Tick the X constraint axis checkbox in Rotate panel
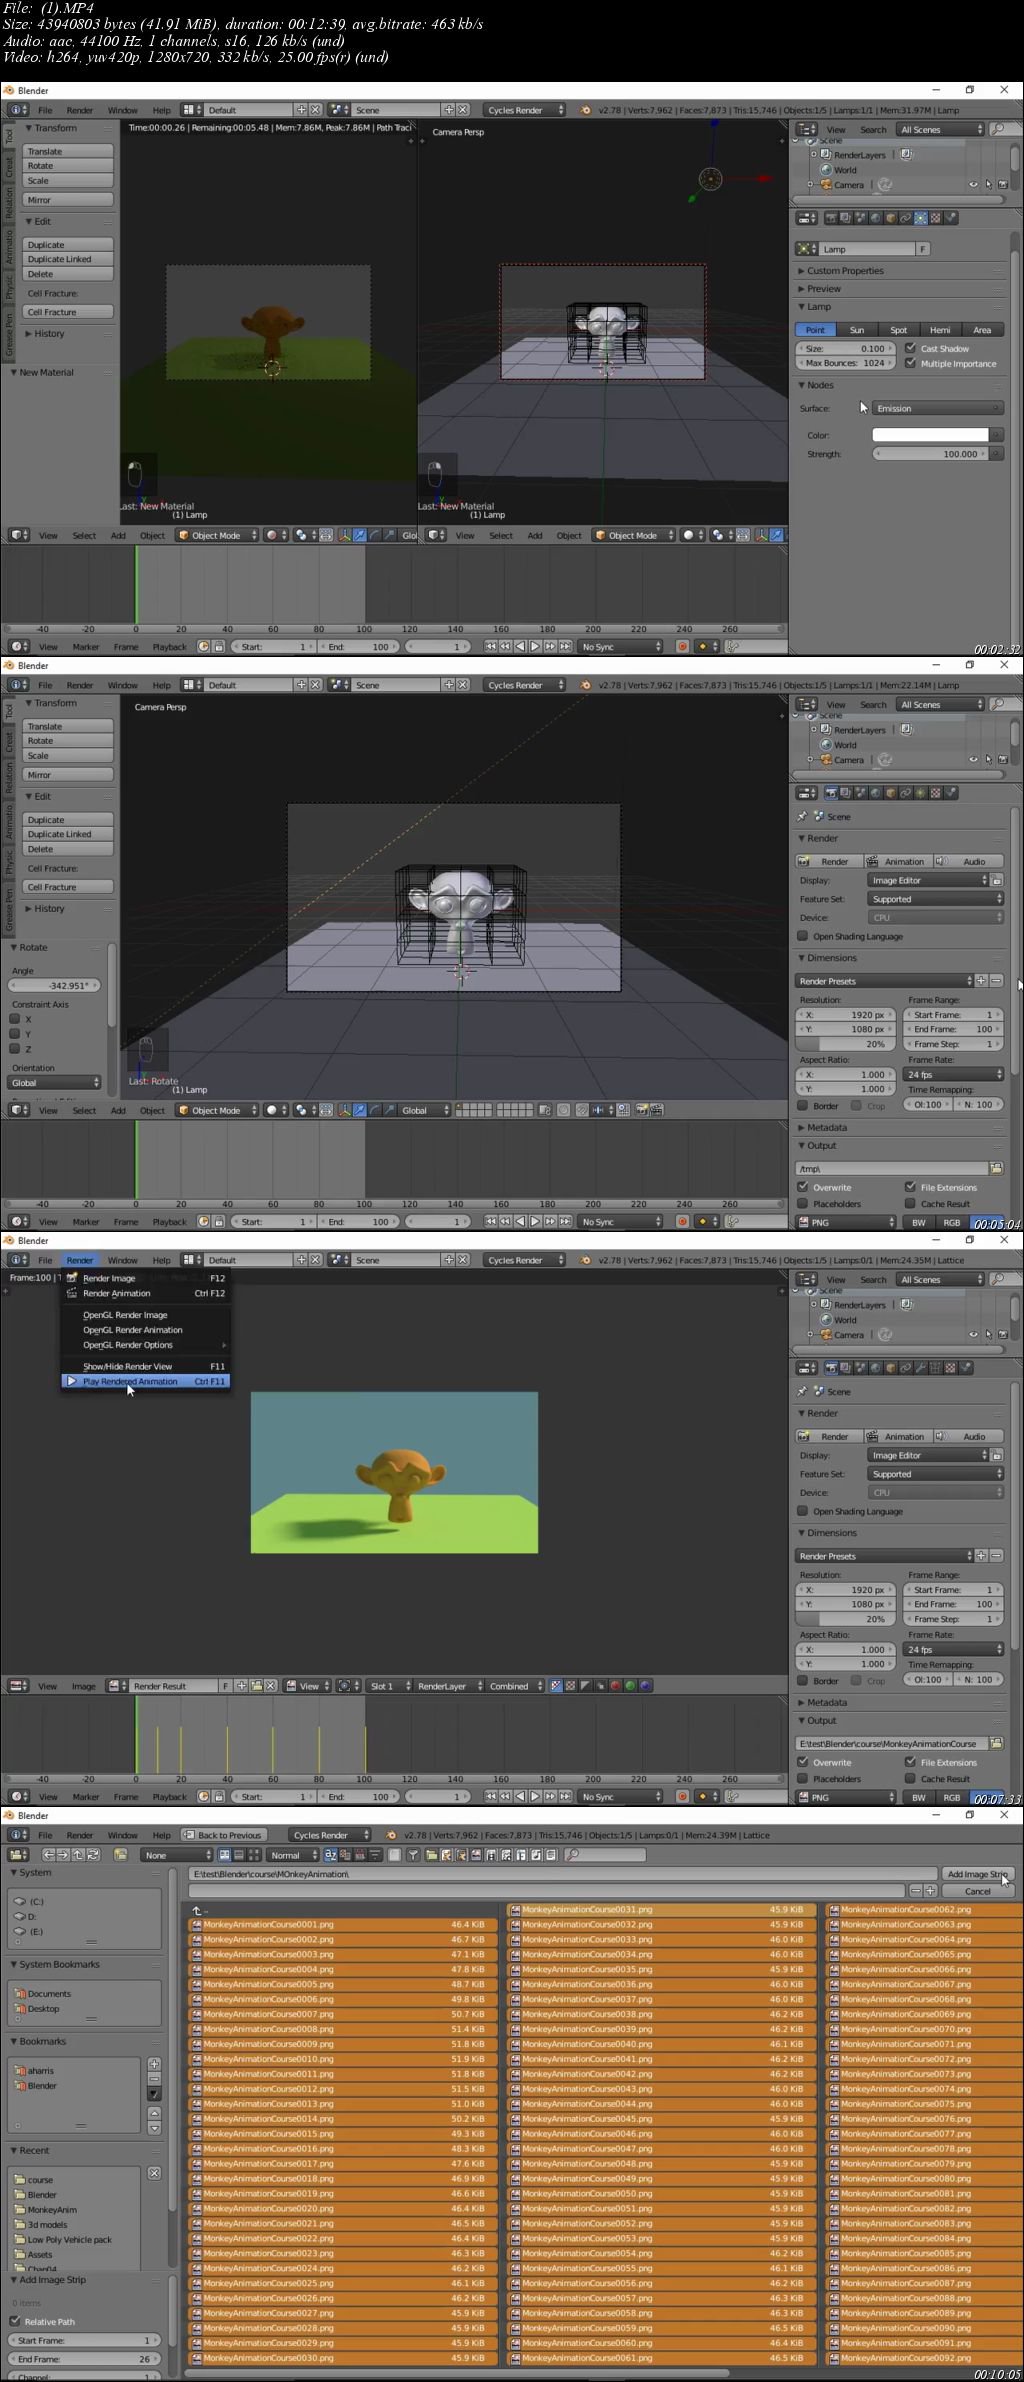Image resolution: width=1024 pixels, height=2382 pixels. (15, 1019)
